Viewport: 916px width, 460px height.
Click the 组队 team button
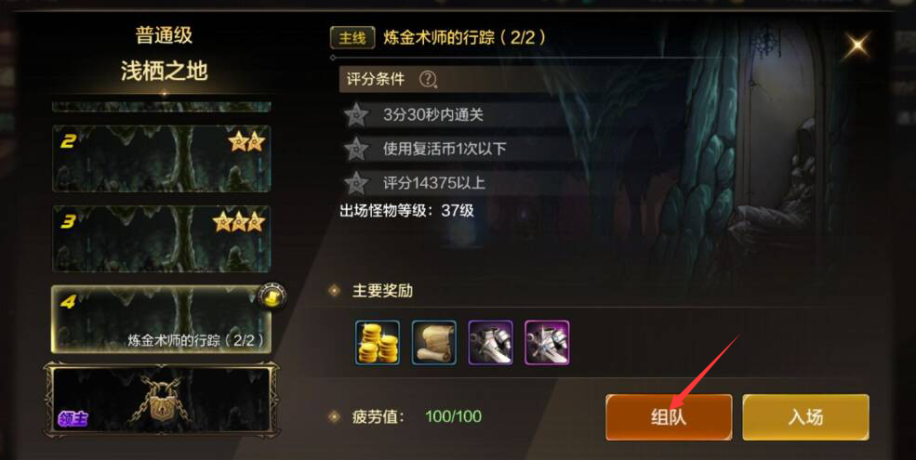pos(668,417)
